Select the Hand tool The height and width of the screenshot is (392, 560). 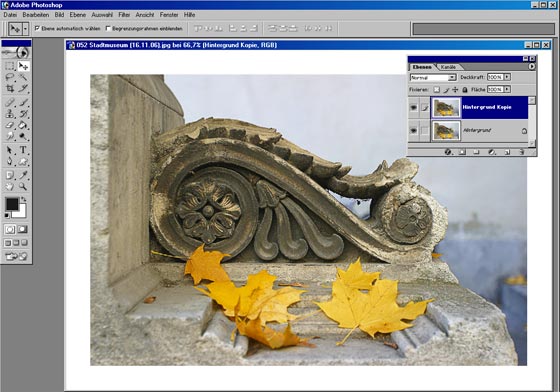tap(10, 186)
